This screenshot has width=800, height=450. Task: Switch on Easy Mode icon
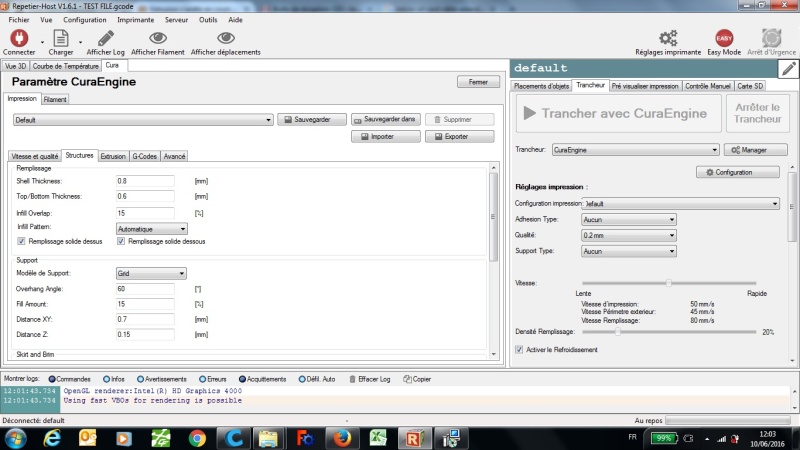coord(724,38)
